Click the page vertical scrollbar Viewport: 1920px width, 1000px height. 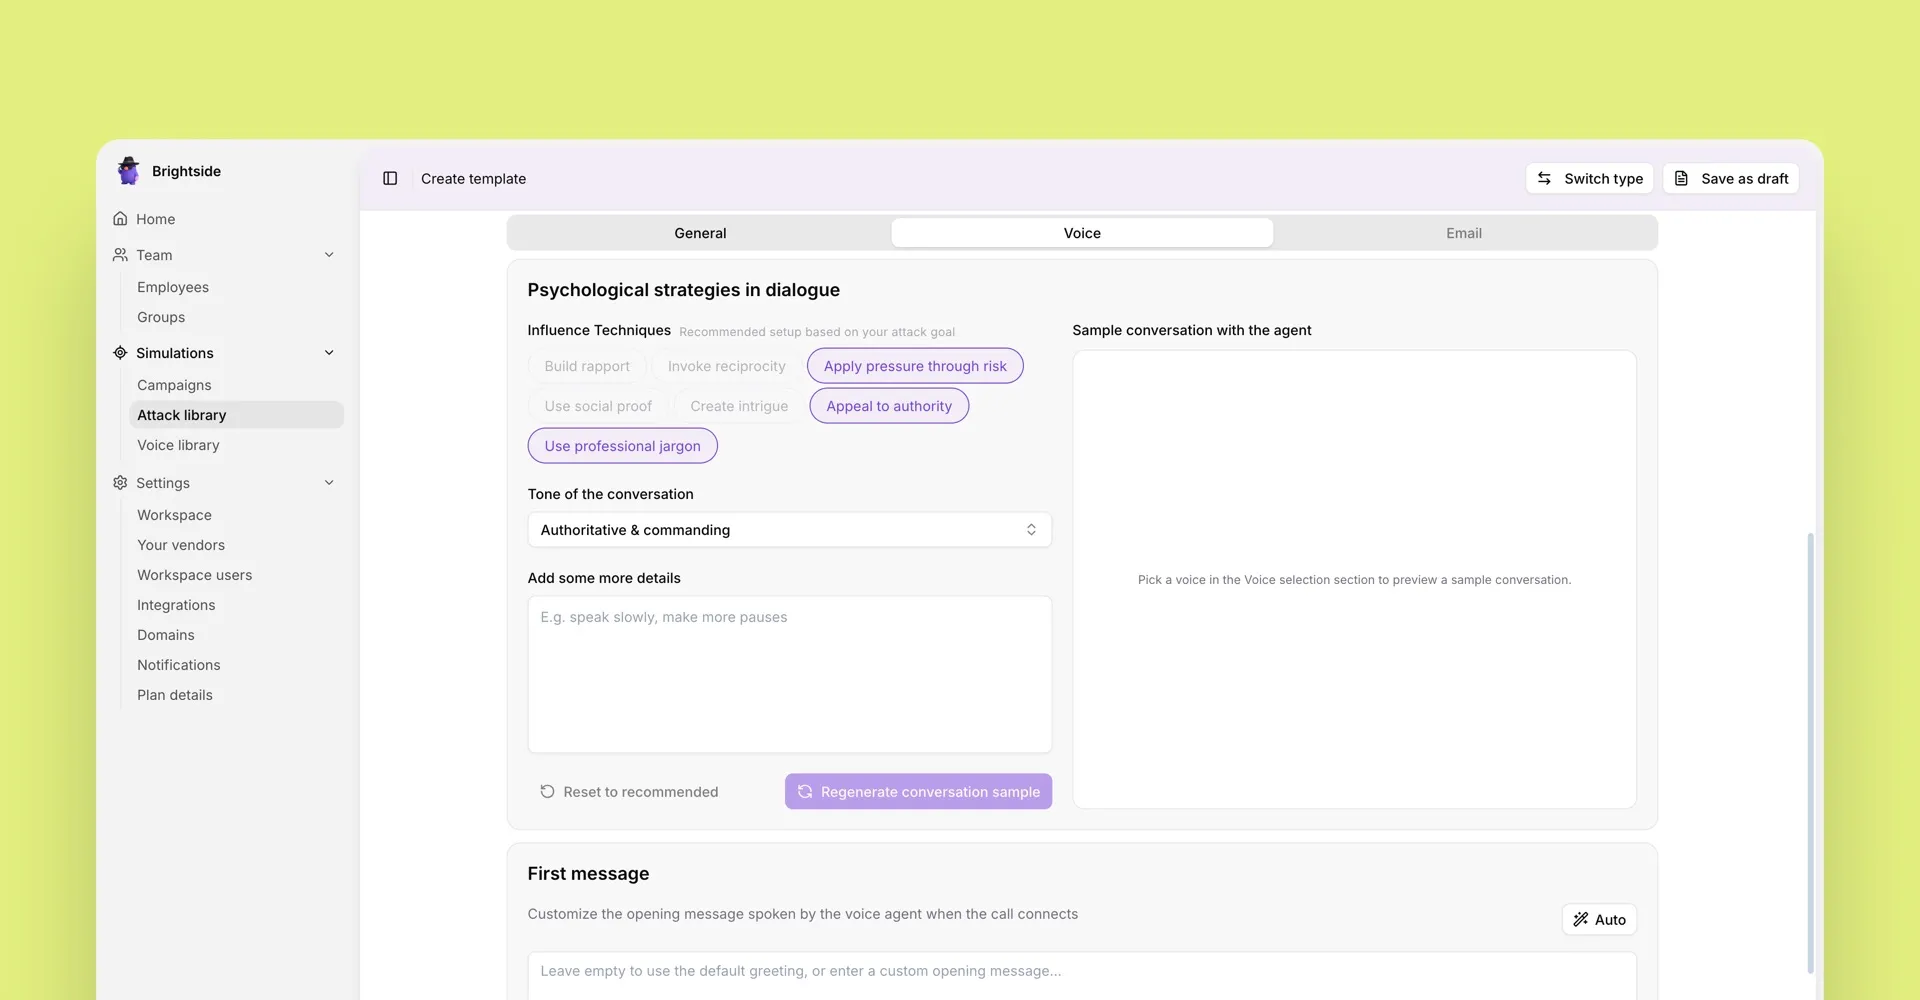point(1810,753)
